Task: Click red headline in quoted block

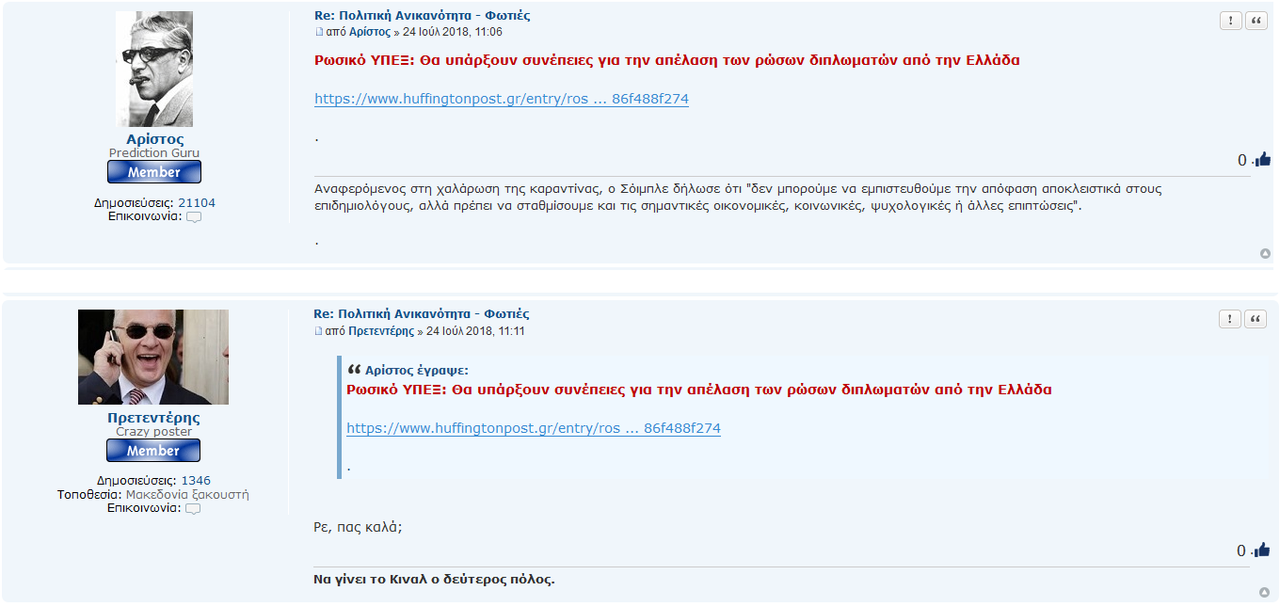Action: (x=699, y=389)
